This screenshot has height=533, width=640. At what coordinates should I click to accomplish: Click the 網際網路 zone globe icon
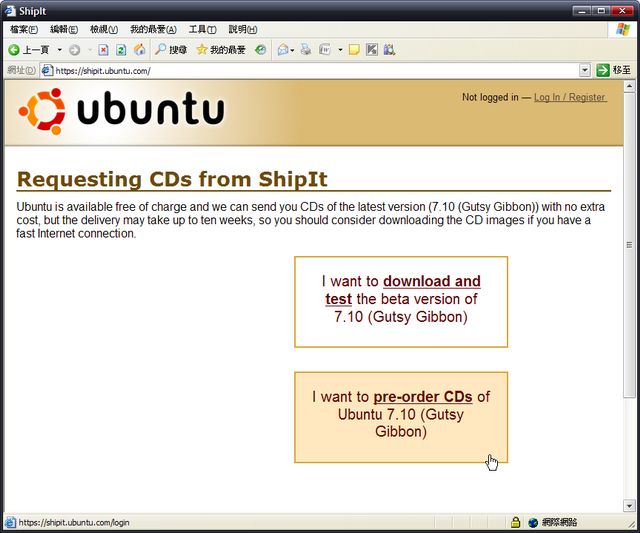[533, 522]
